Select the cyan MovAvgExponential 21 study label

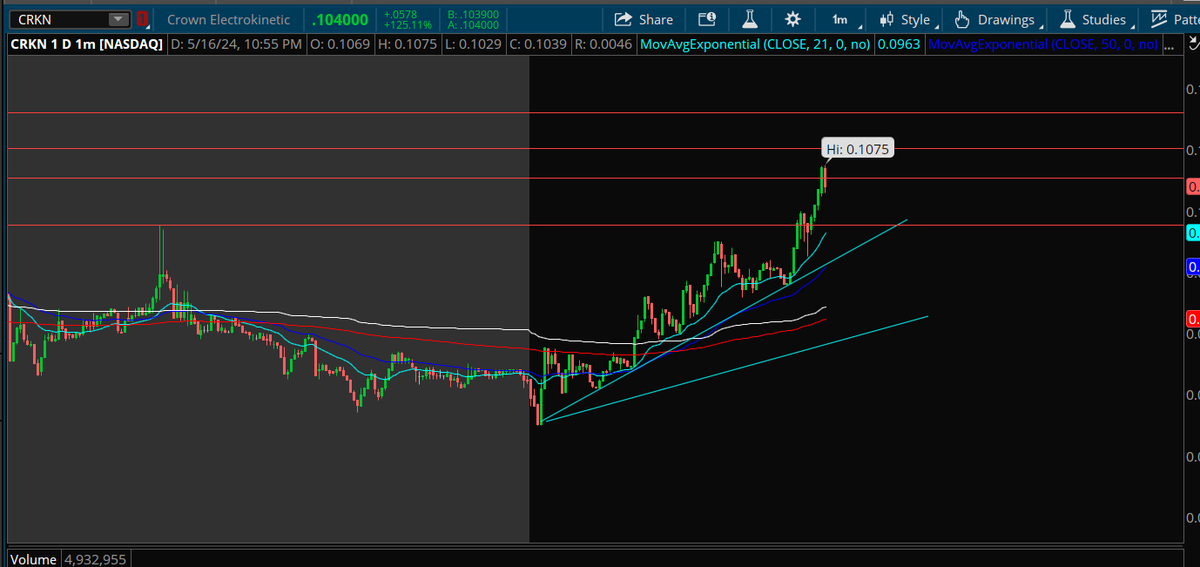(756, 44)
